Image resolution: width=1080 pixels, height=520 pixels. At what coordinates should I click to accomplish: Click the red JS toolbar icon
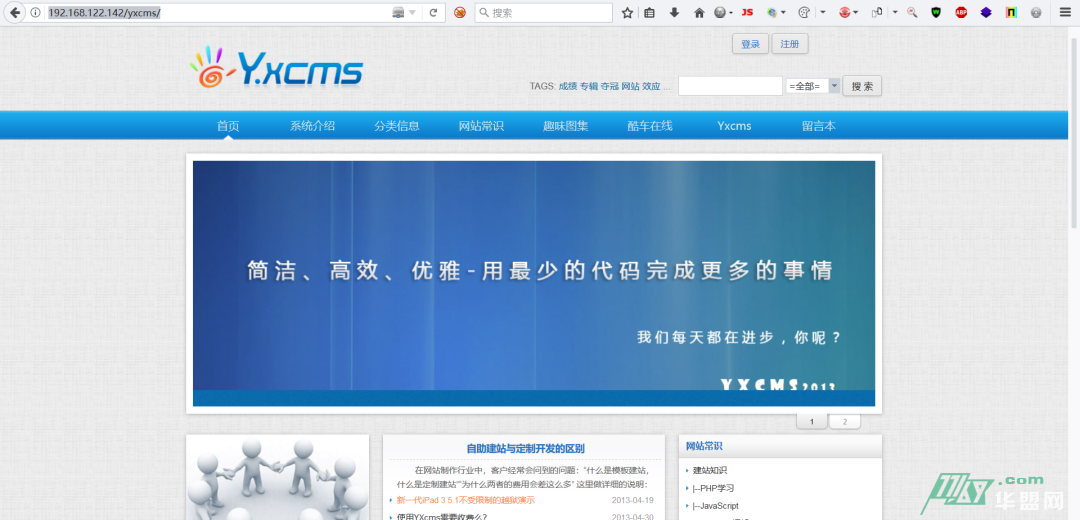pos(747,12)
